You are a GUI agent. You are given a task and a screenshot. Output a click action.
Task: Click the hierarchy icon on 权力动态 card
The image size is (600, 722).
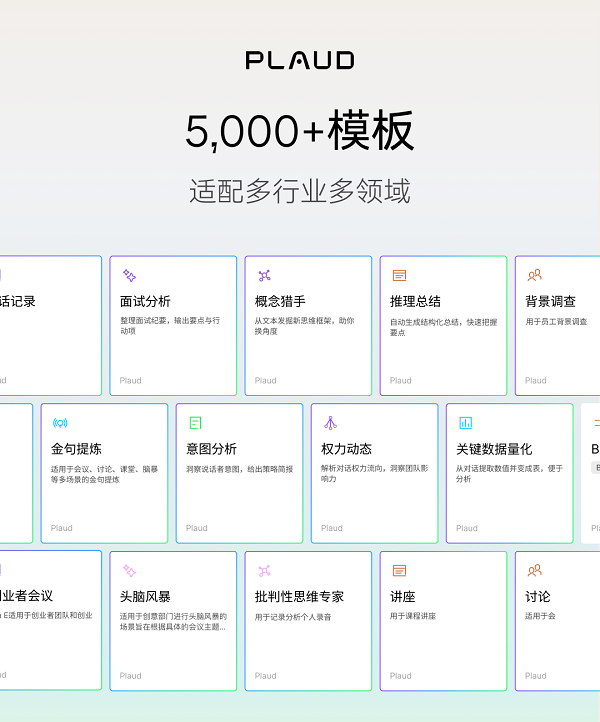click(330, 423)
